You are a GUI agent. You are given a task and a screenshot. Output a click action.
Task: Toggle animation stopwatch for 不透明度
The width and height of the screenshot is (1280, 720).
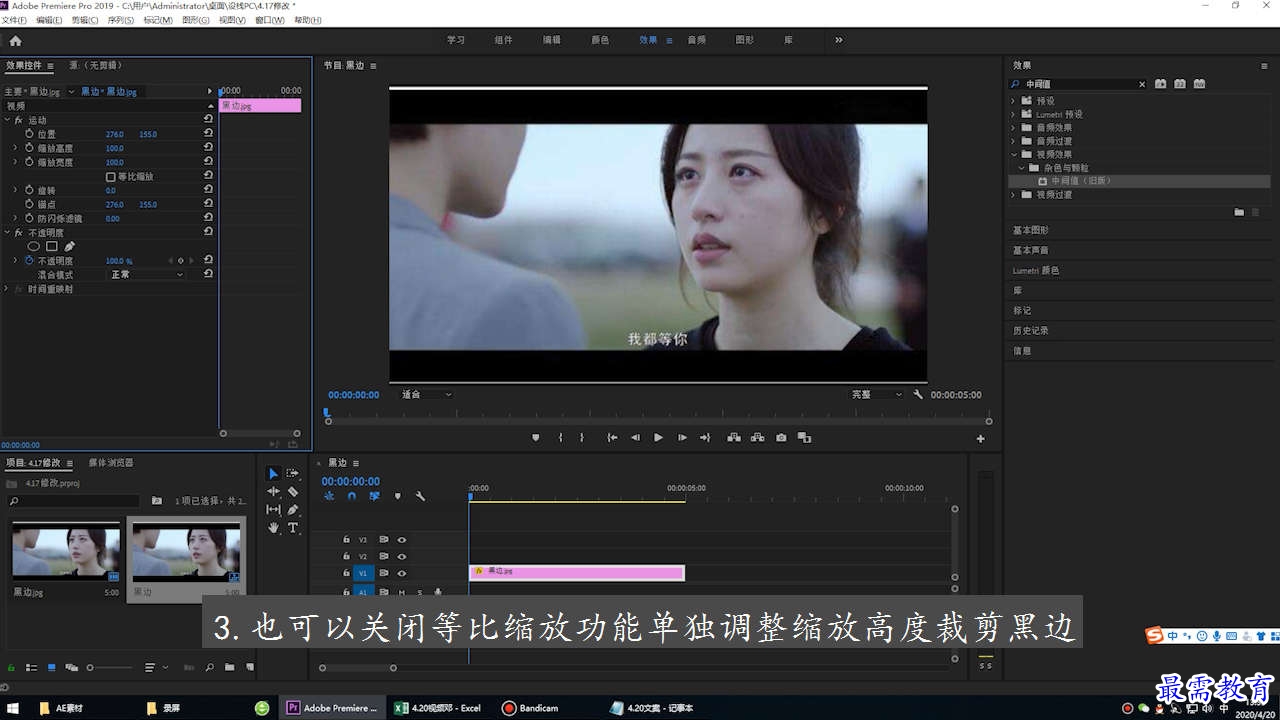pyautogui.click(x=29, y=260)
